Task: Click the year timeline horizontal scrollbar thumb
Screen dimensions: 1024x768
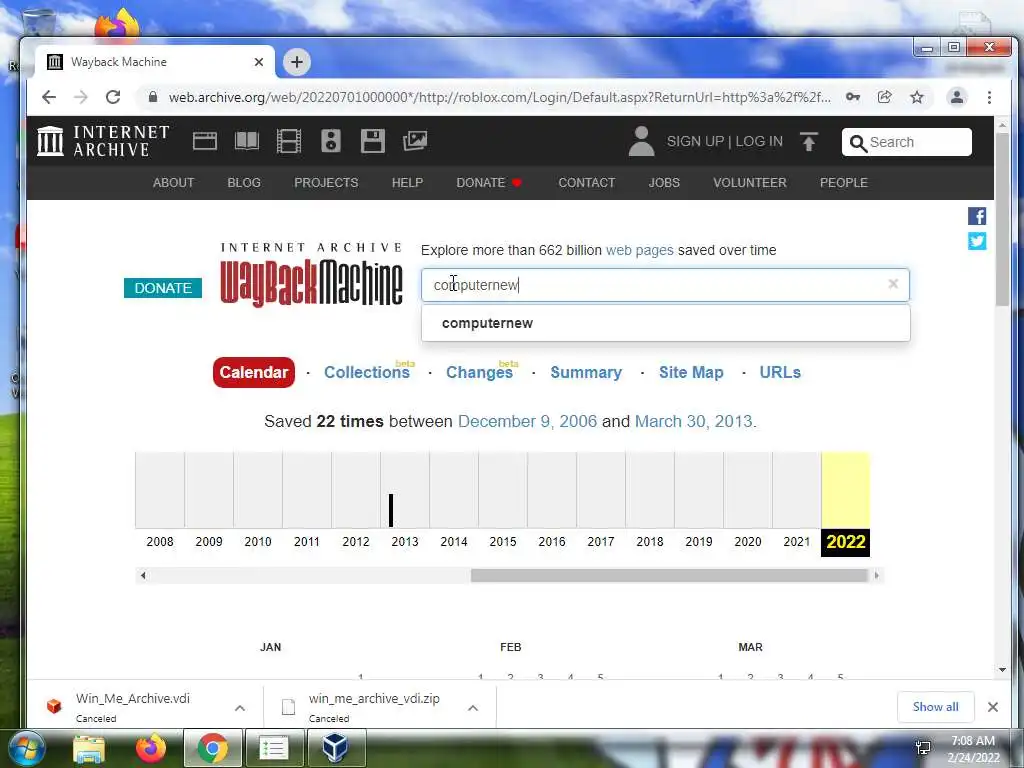Action: [669, 575]
